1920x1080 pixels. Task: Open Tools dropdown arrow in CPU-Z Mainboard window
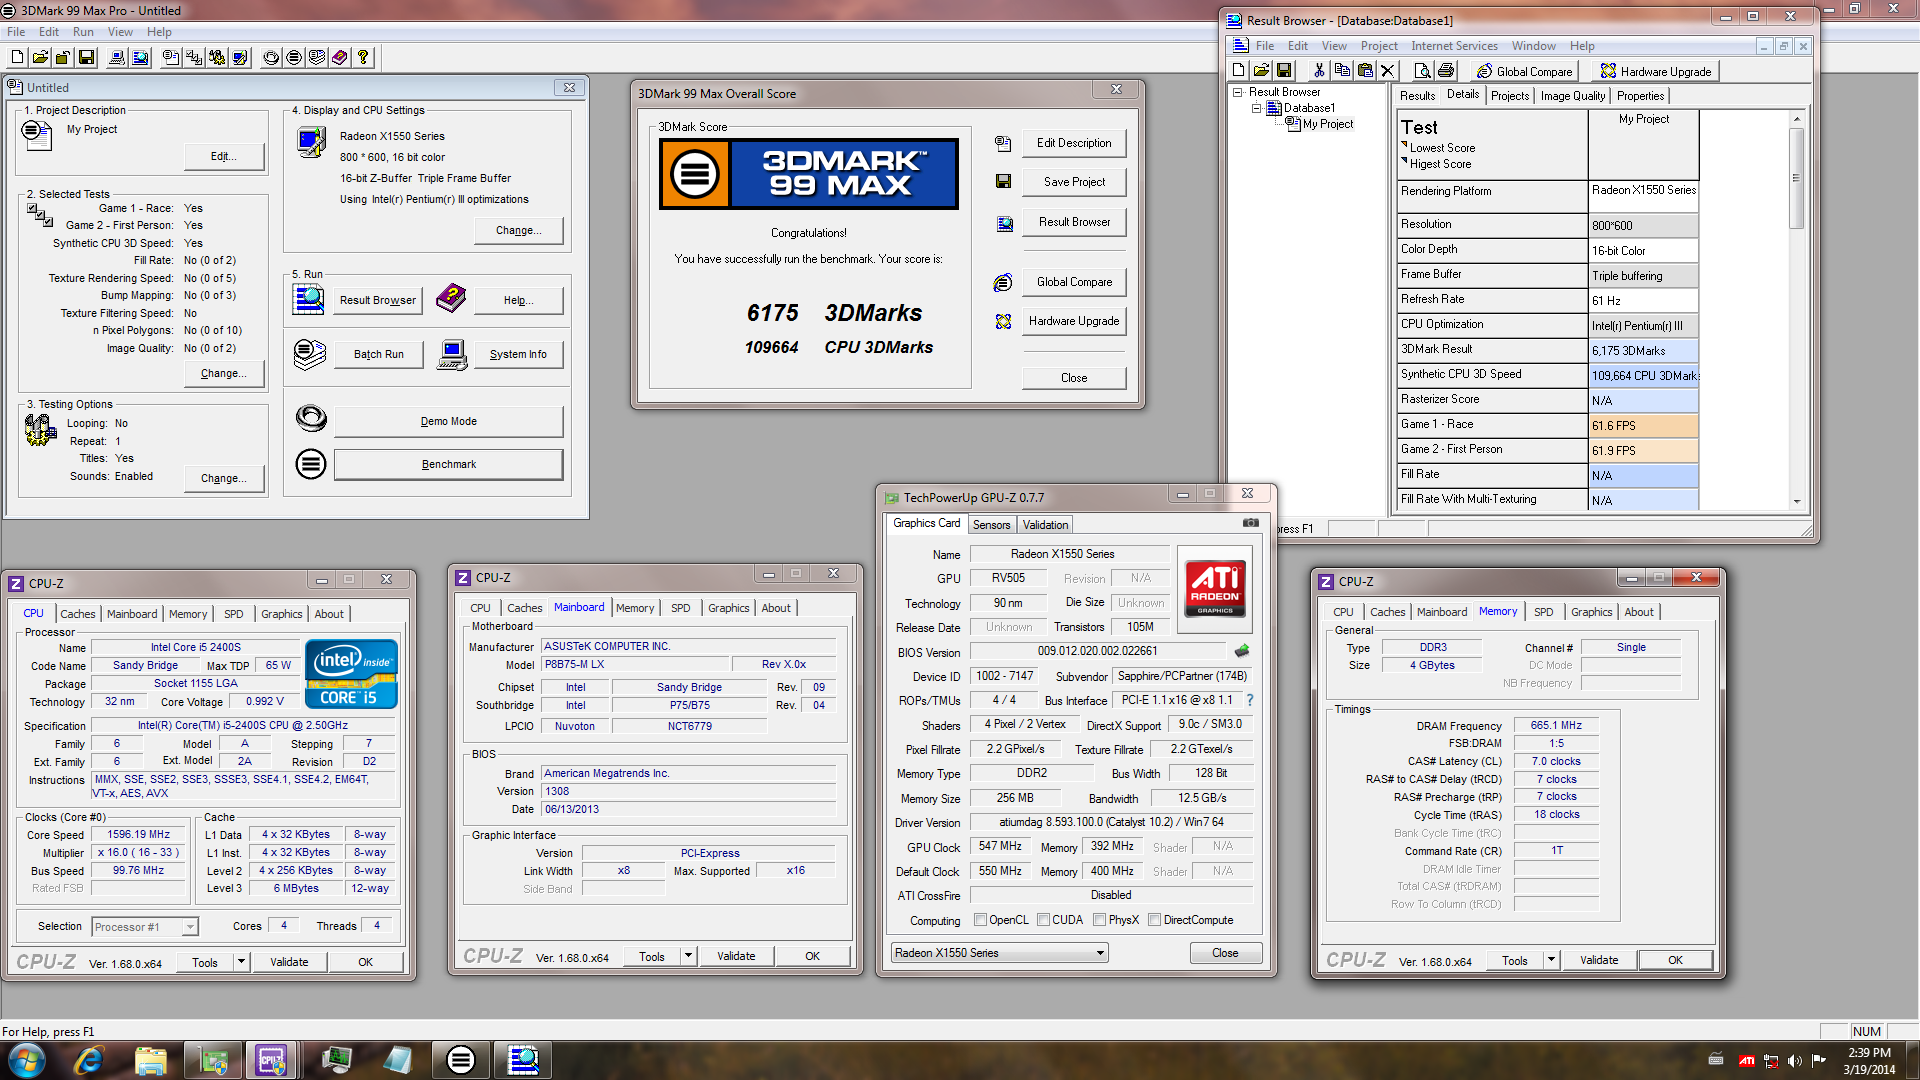point(688,956)
